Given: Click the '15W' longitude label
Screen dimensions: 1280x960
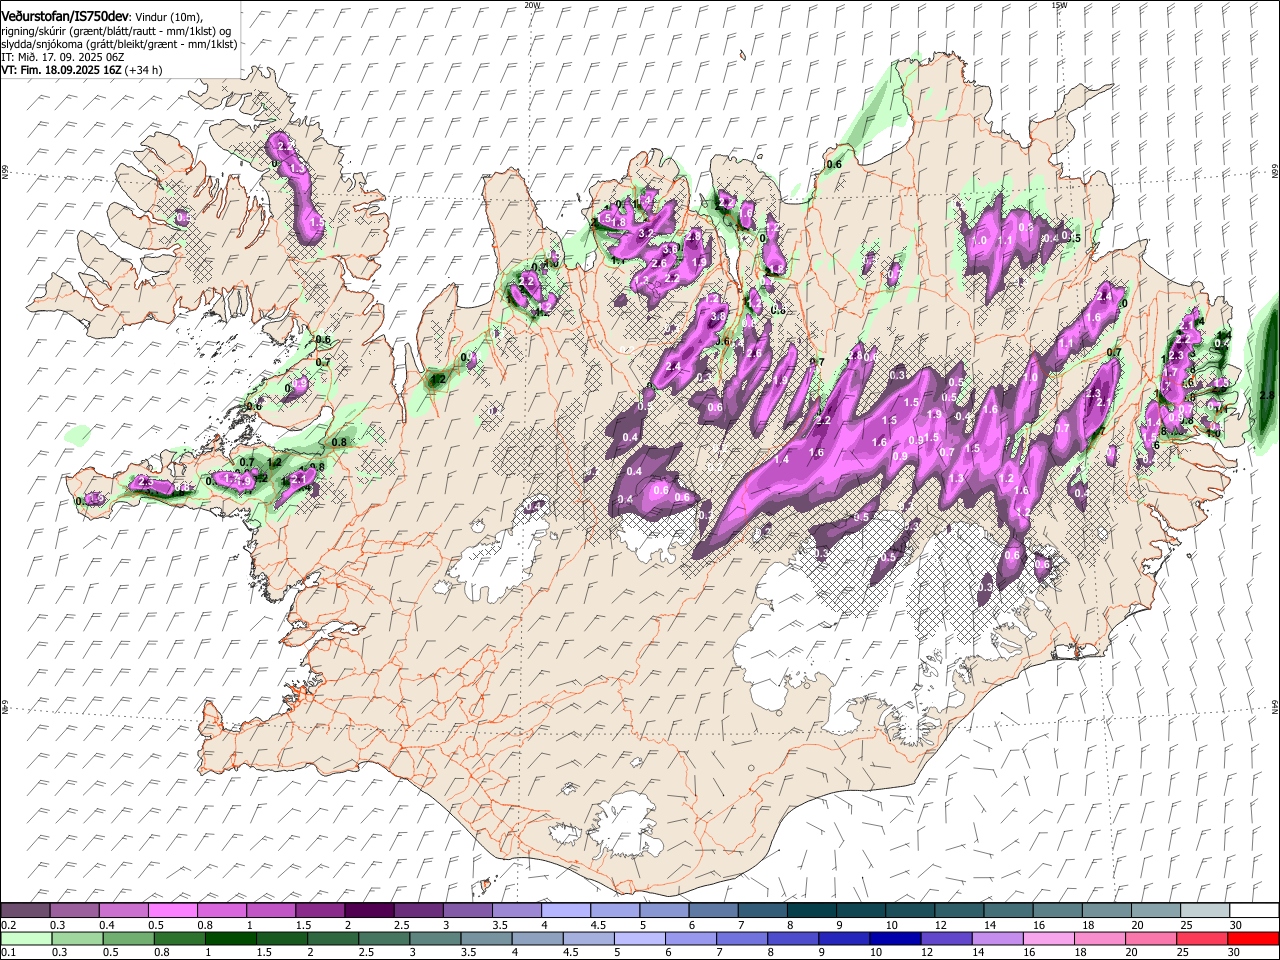Looking at the screenshot, I should (1059, 5).
